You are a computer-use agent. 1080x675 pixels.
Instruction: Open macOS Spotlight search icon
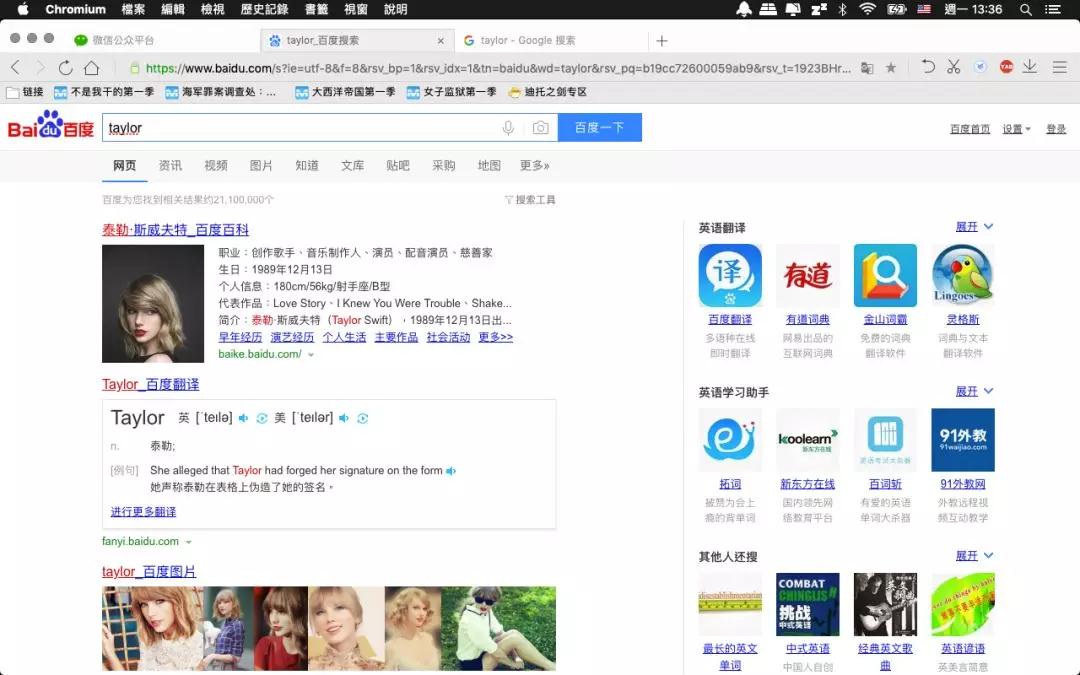(x=1026, y=10)
